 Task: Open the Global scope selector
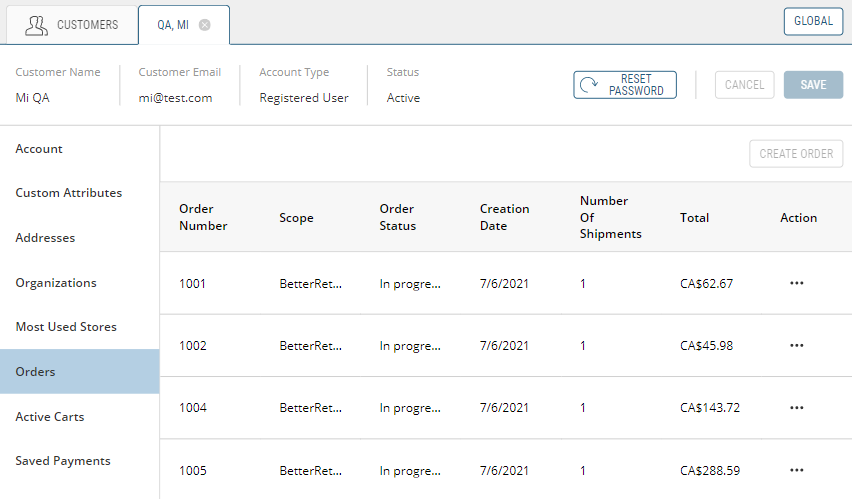pos(813,21)
